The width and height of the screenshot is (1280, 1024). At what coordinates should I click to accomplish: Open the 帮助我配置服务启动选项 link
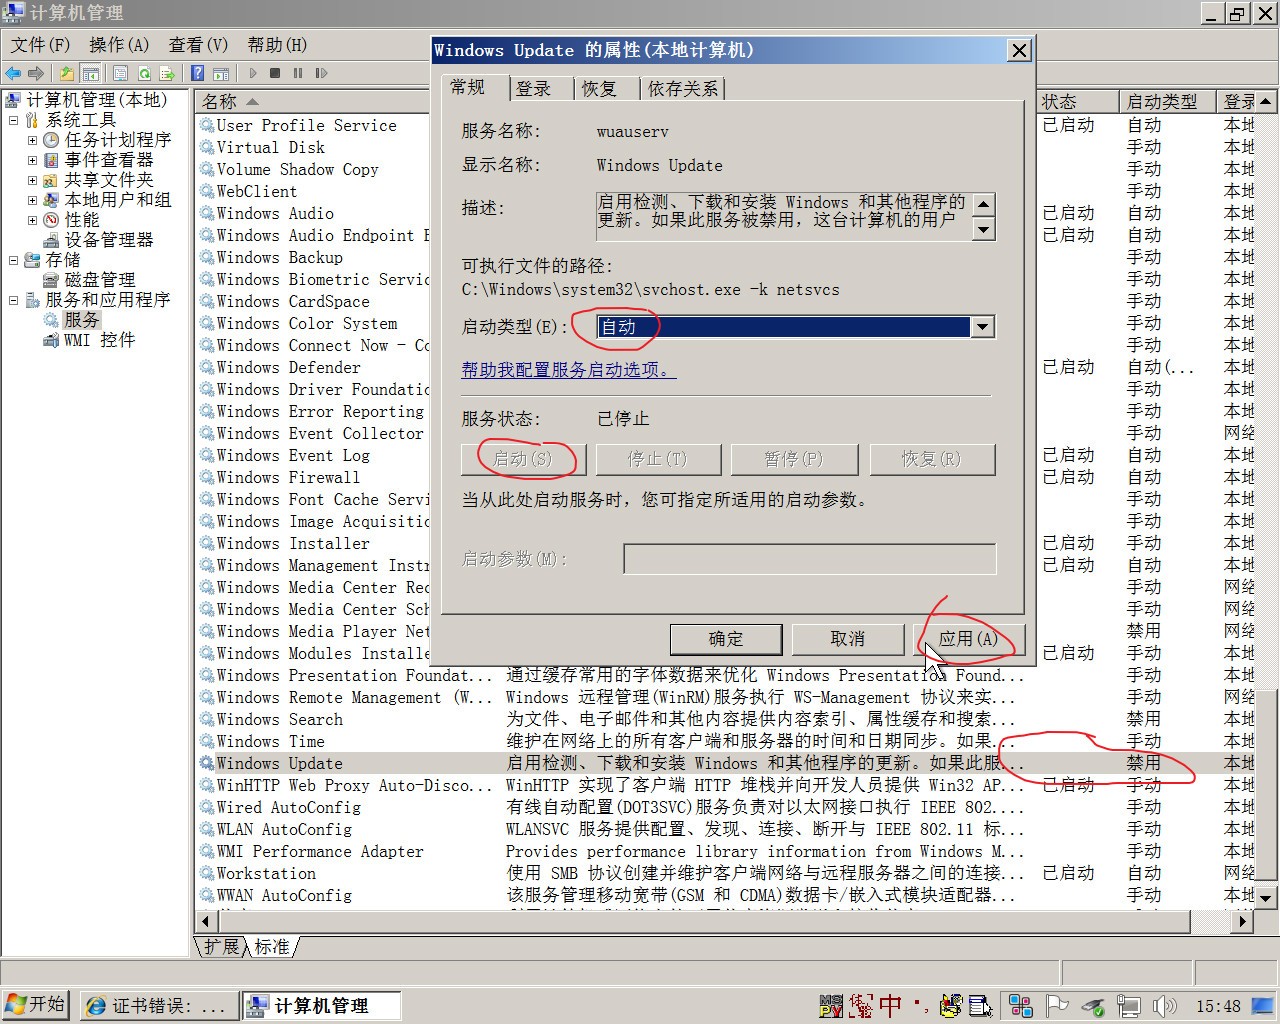tap(569, 370)
